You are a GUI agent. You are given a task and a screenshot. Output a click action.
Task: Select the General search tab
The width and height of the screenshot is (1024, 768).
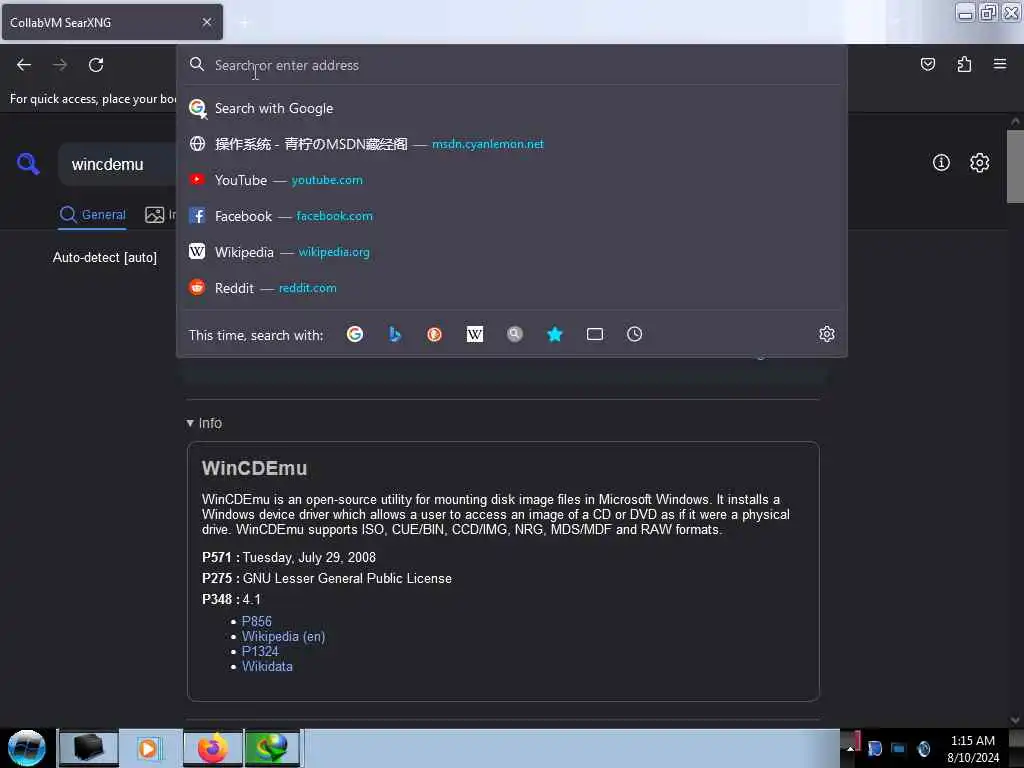pos(93,214)
